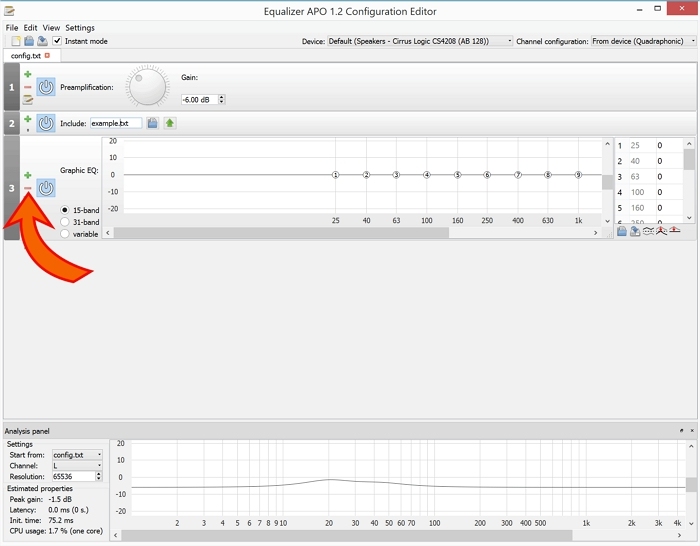
Task: Open the Device dropdown
Action: click(420, 41)
